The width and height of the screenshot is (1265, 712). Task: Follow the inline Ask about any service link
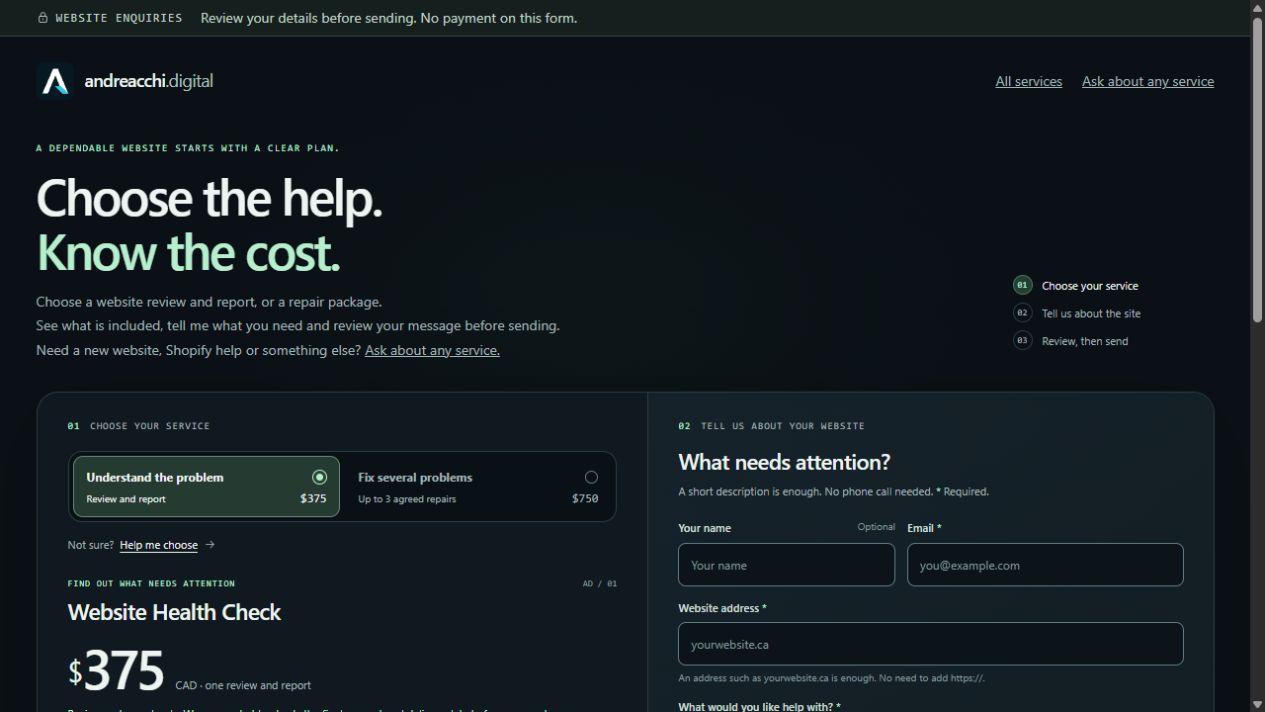coord(432,350)
